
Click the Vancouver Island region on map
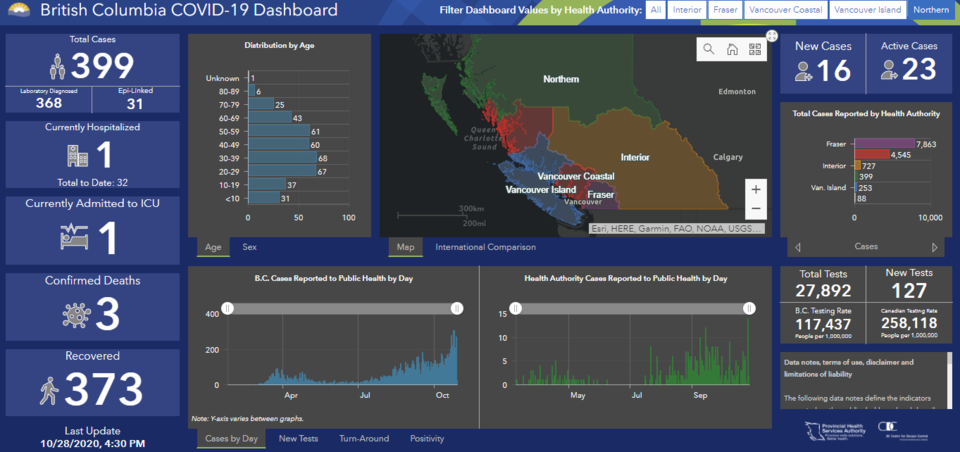[x=541, y=190]
